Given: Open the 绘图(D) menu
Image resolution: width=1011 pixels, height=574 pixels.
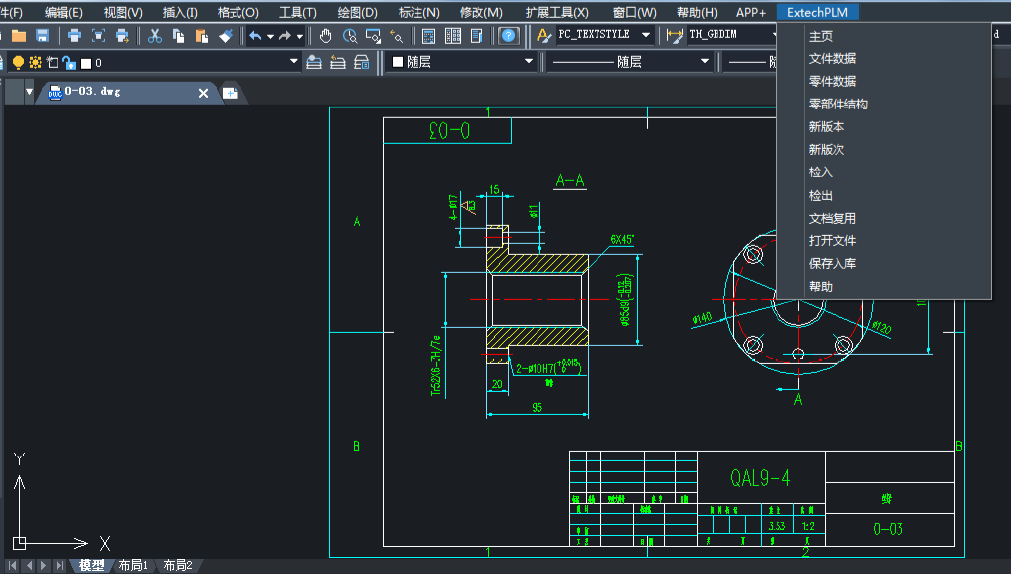Looking at the screenshot, I should [x=357, y=12].
